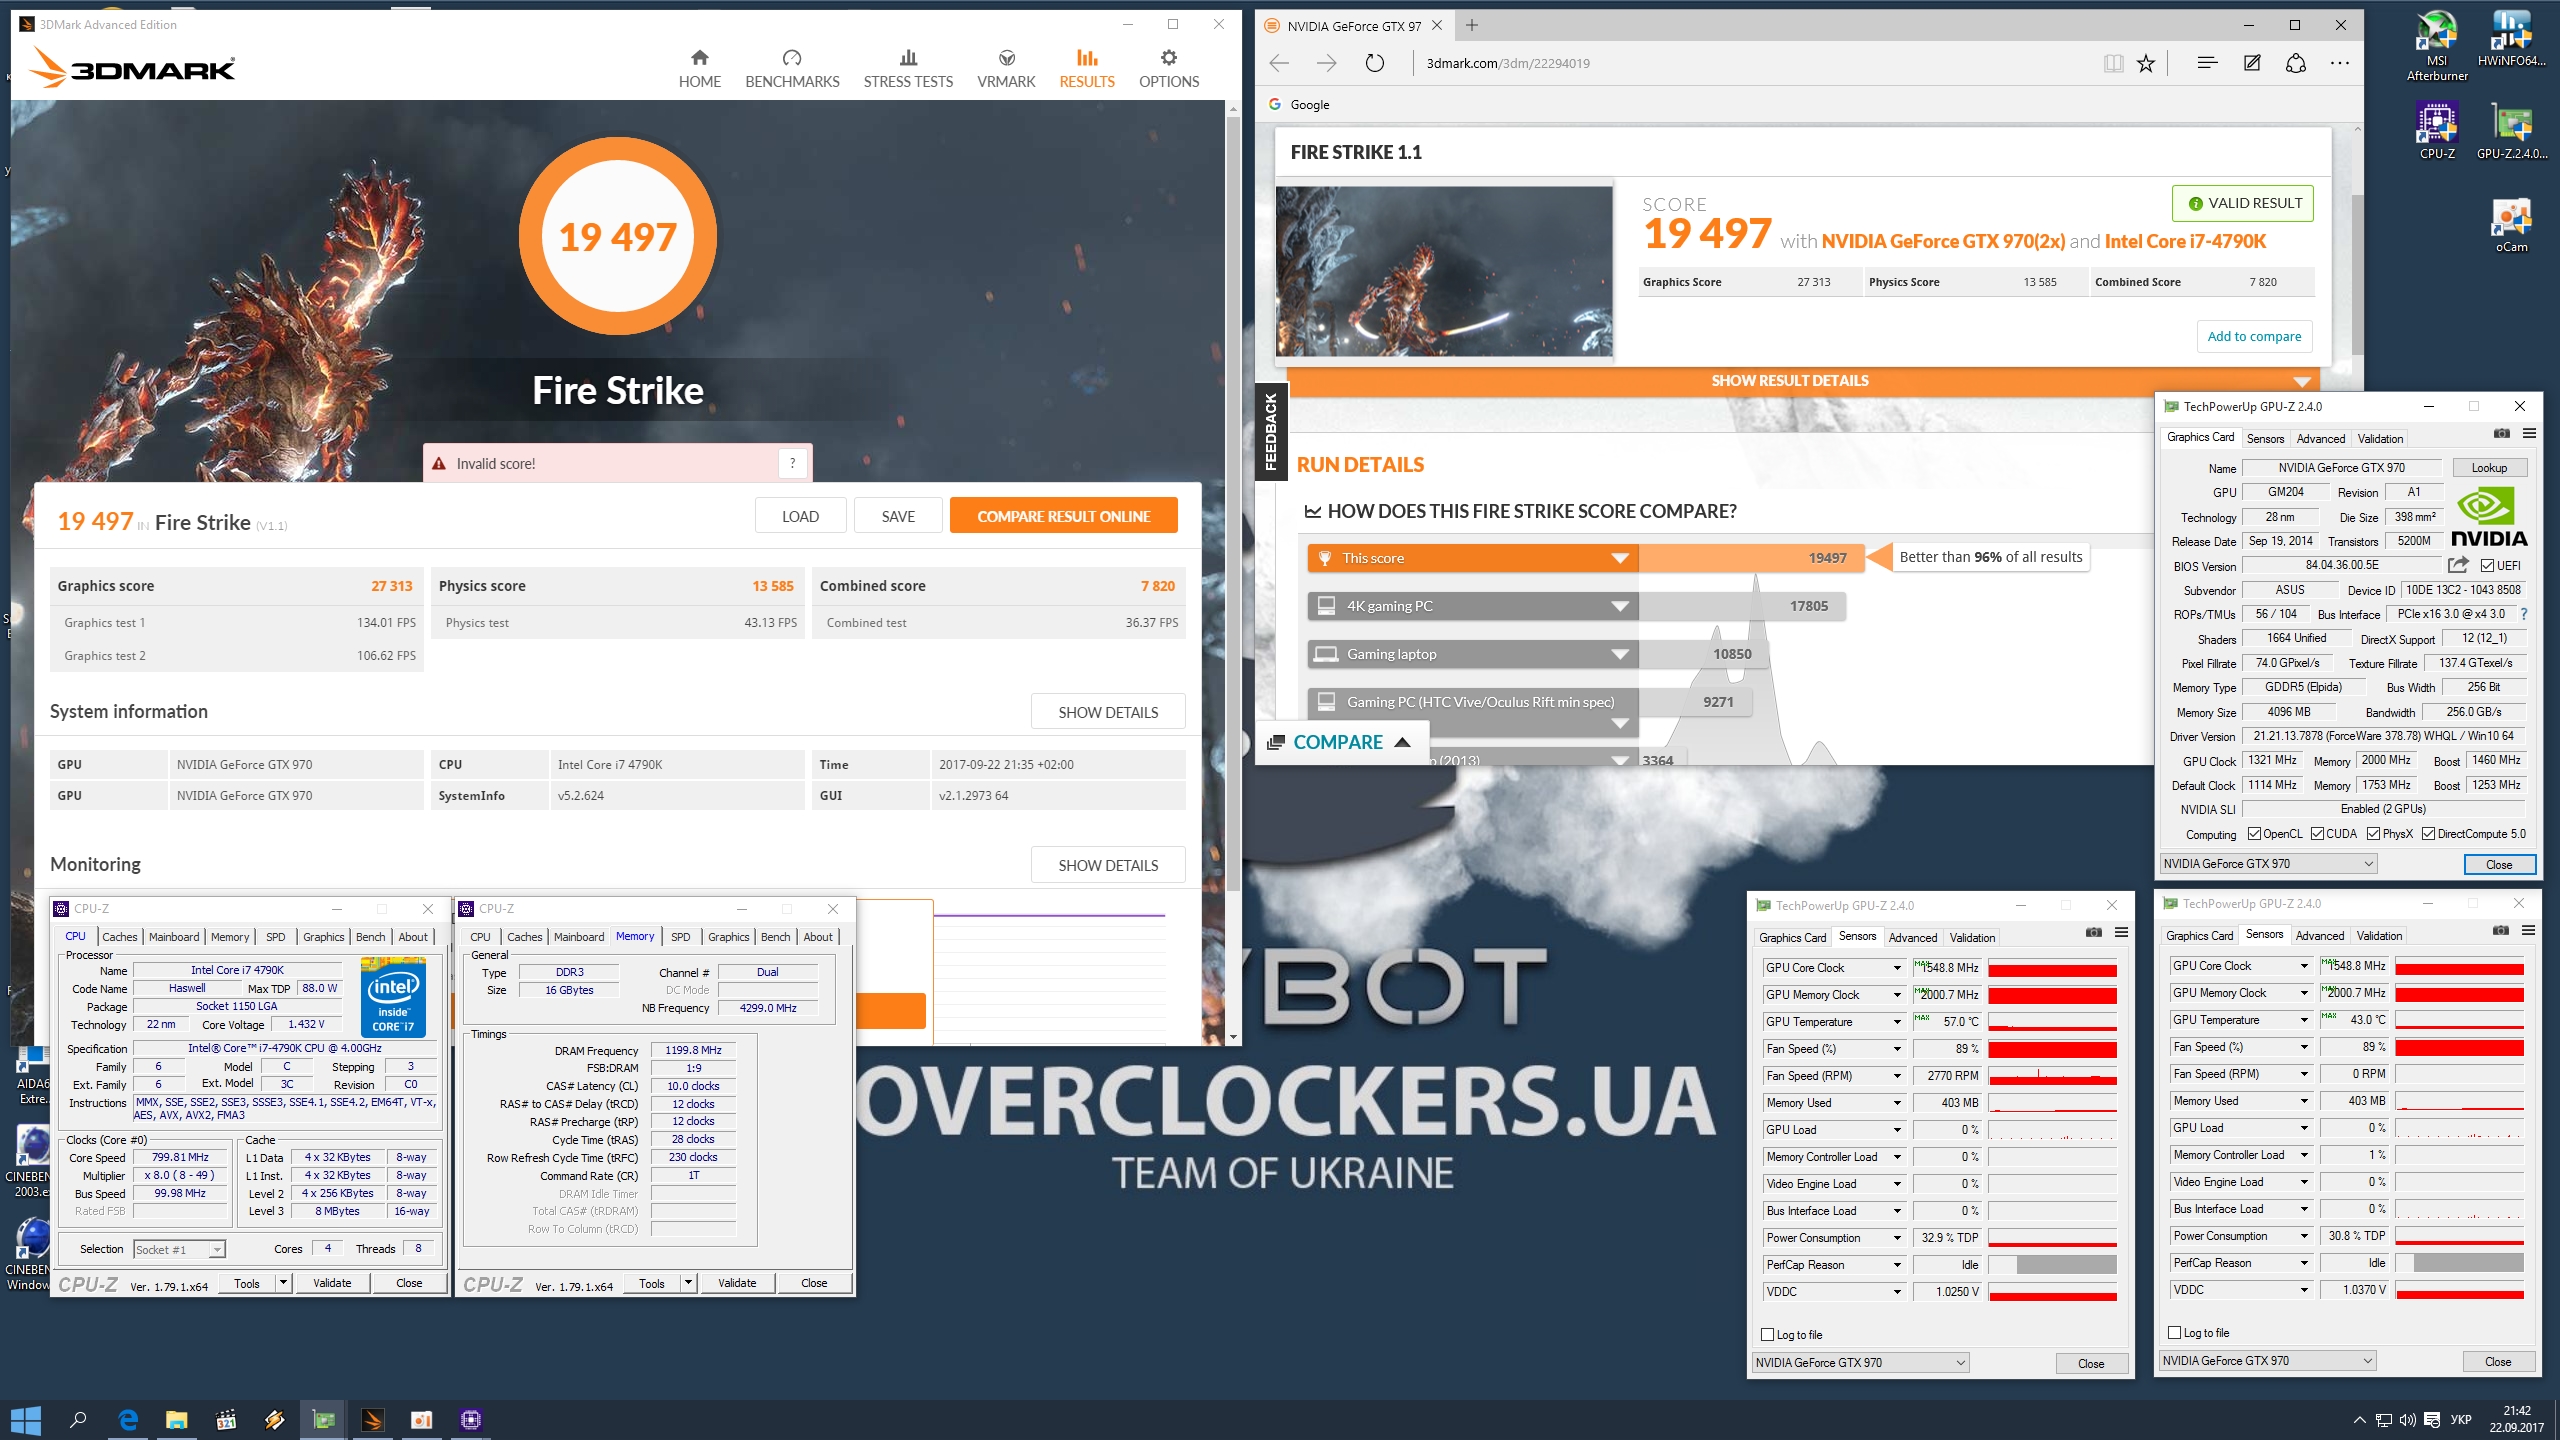The width and height of the screenshot is (2560, 1440).
Task: Open File Explorer from taskbar
Action: click(176, 1419)
